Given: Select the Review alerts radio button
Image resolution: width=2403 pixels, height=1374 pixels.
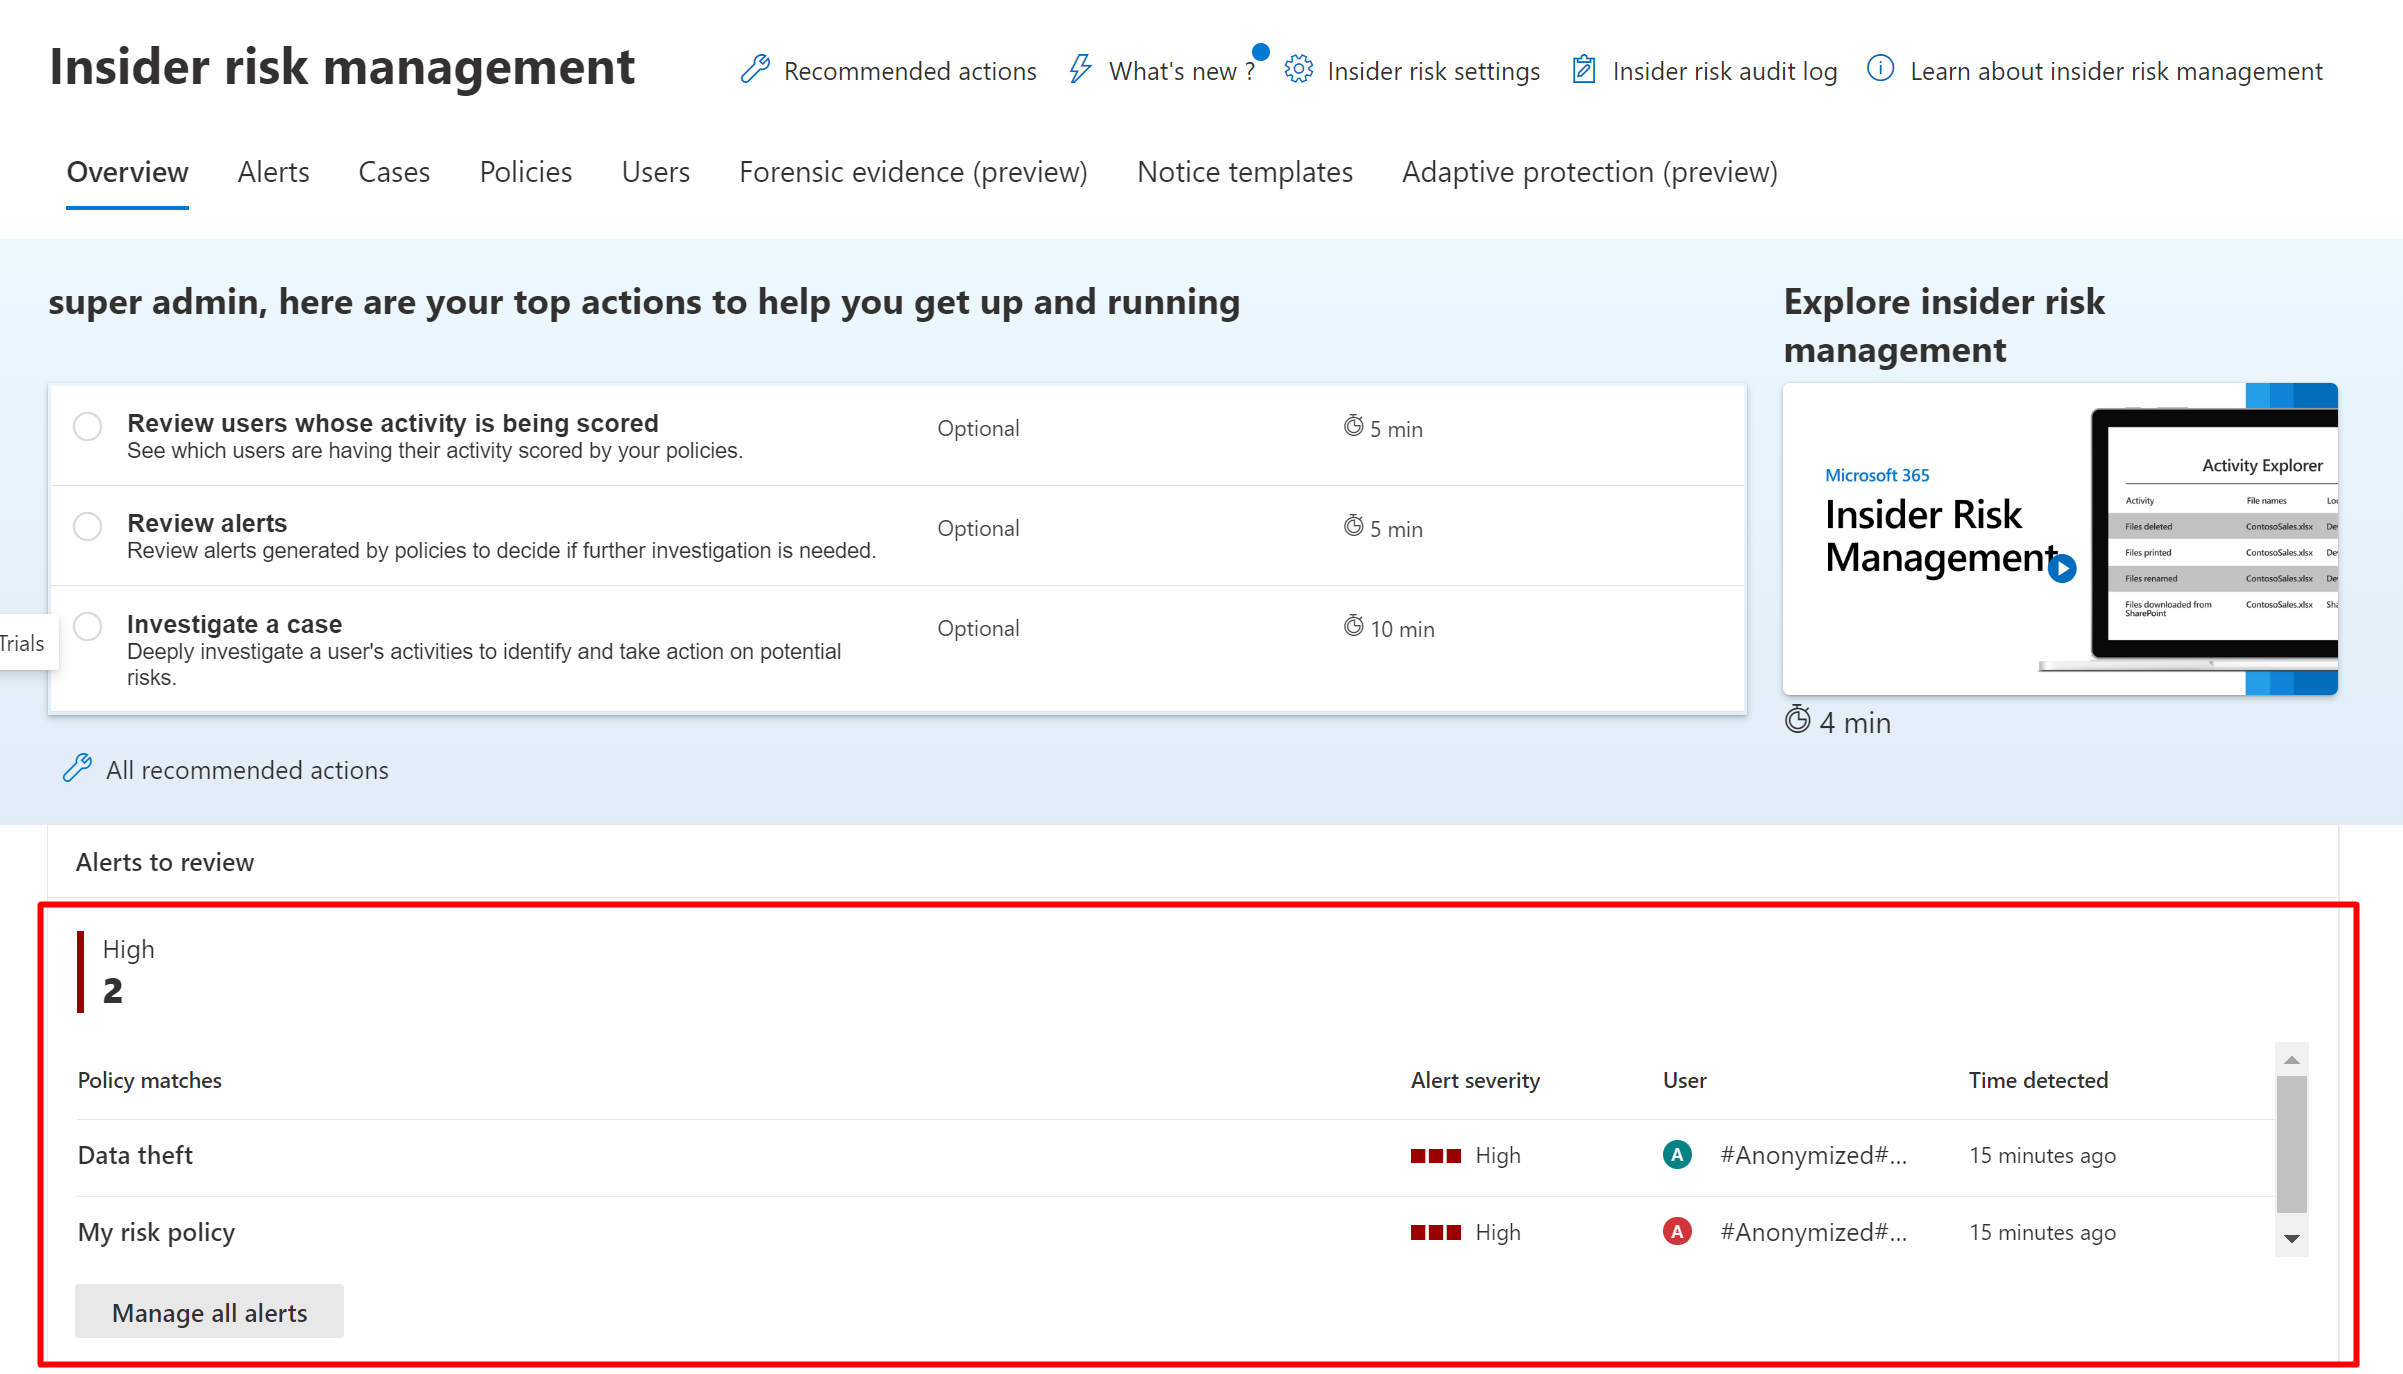Looking at the screenshot, I should (x=88, y=527).
